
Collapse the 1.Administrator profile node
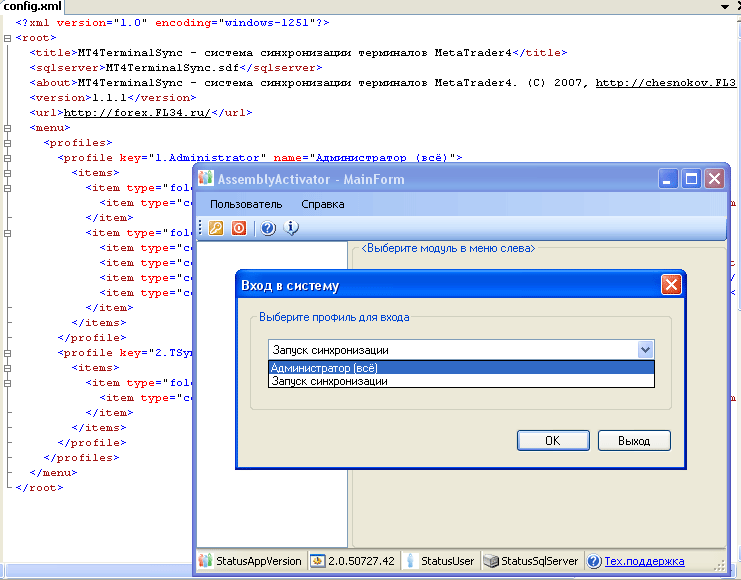(x=7, y=158)
